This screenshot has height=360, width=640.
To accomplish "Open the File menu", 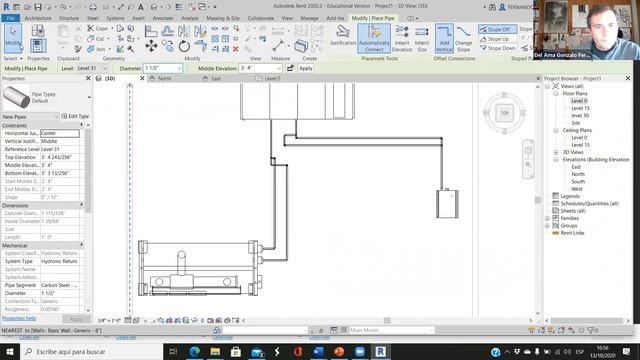I will coord(11,18).
